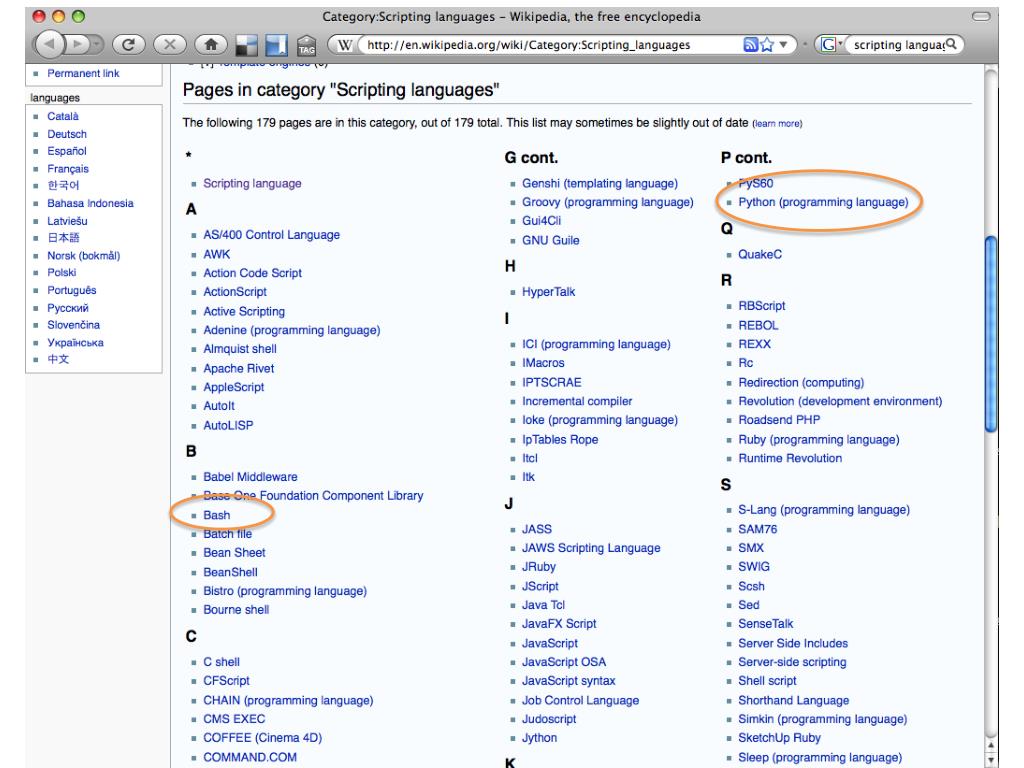This screenshot has height=768, width=1024.
Task: Open the IPTSCRAE article link
Action: 551,383
